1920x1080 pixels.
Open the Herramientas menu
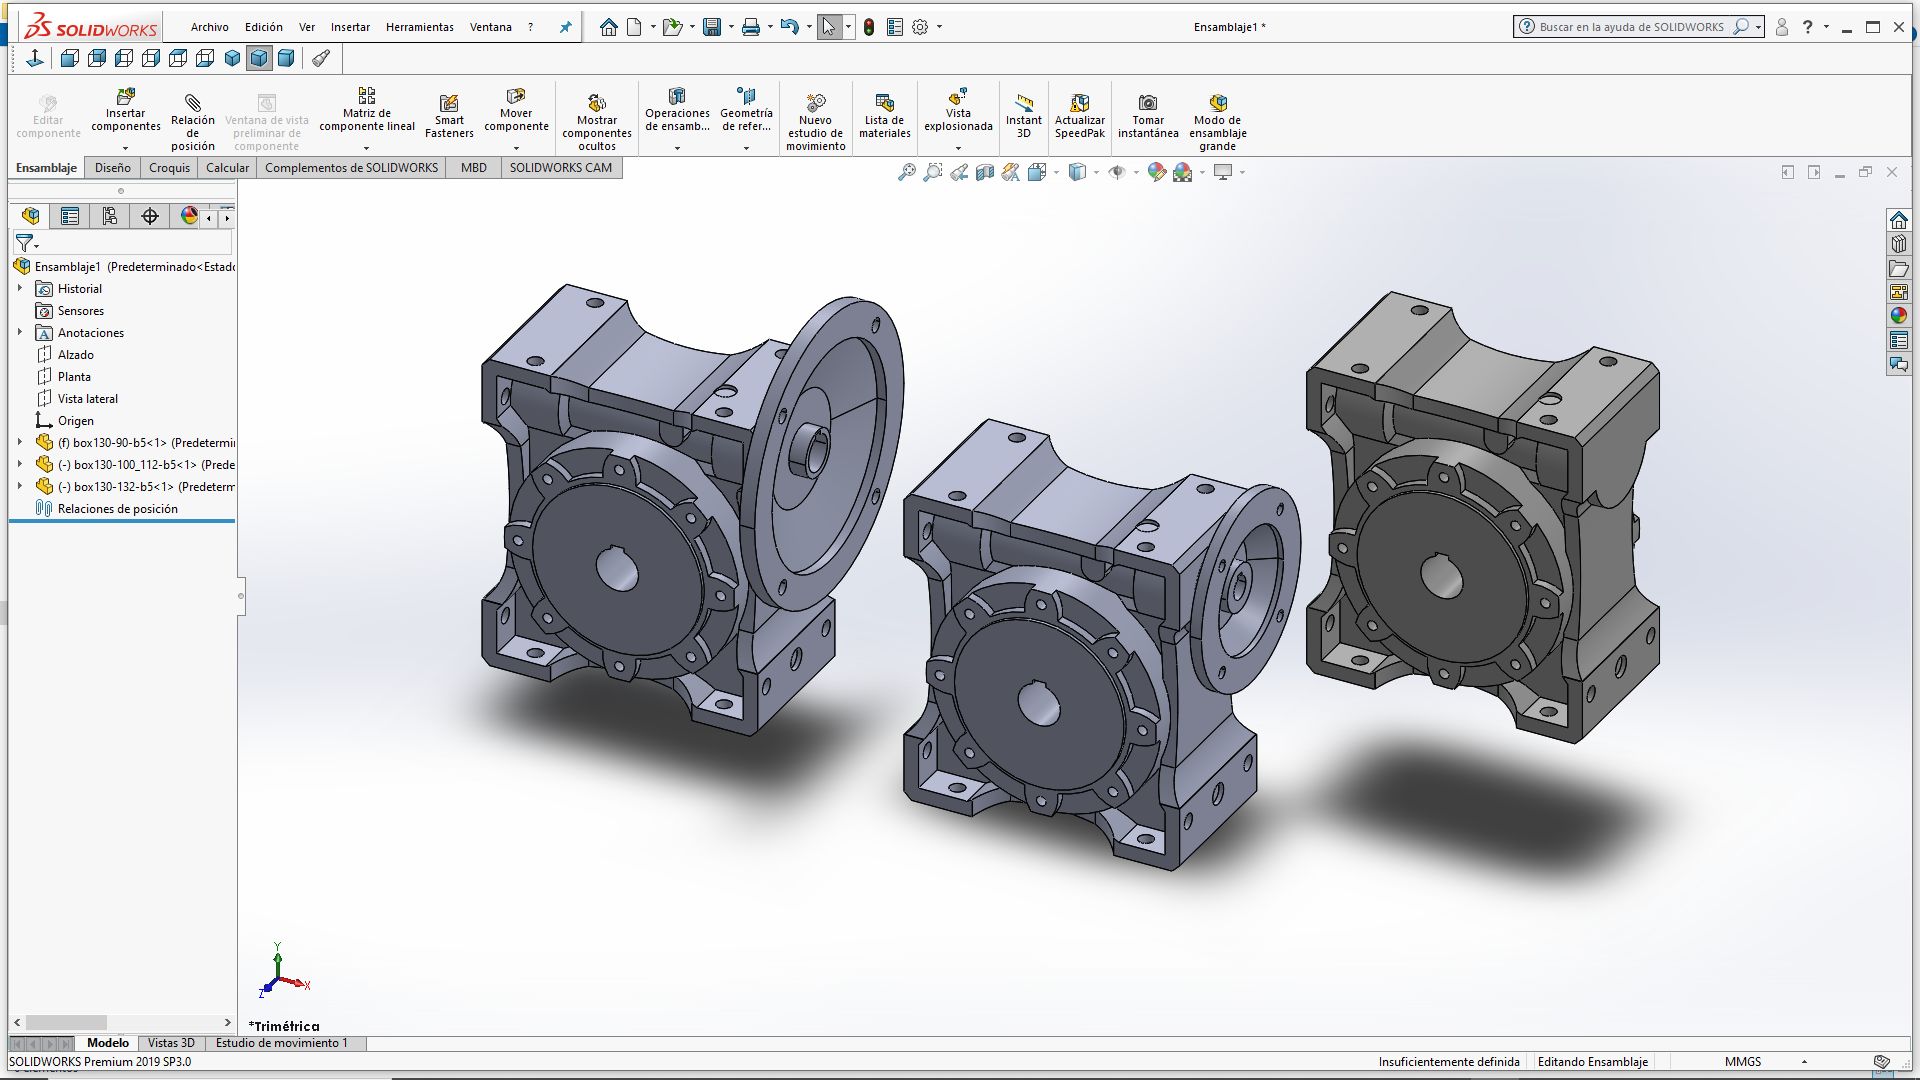tap(419, 27)
